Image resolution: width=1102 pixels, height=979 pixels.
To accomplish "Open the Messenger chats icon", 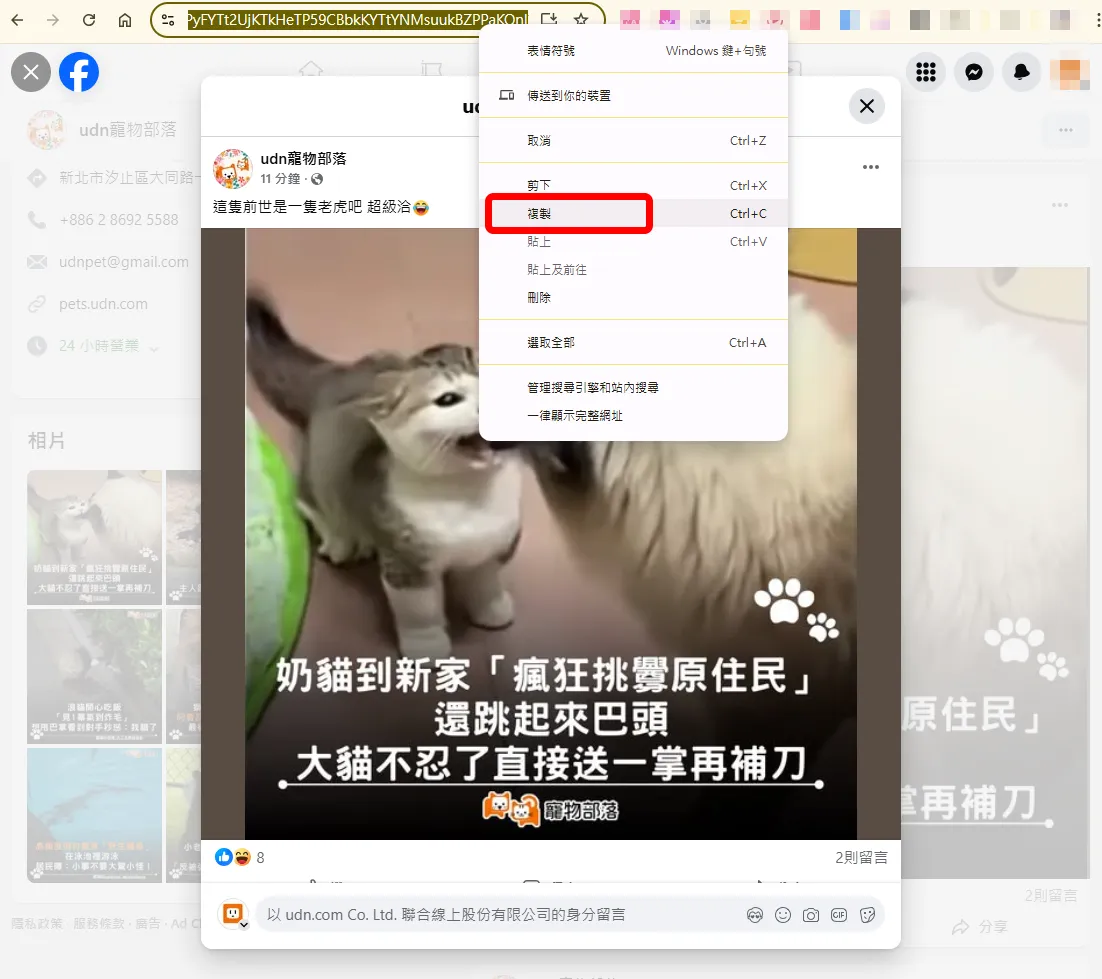I will coord(973,72).
